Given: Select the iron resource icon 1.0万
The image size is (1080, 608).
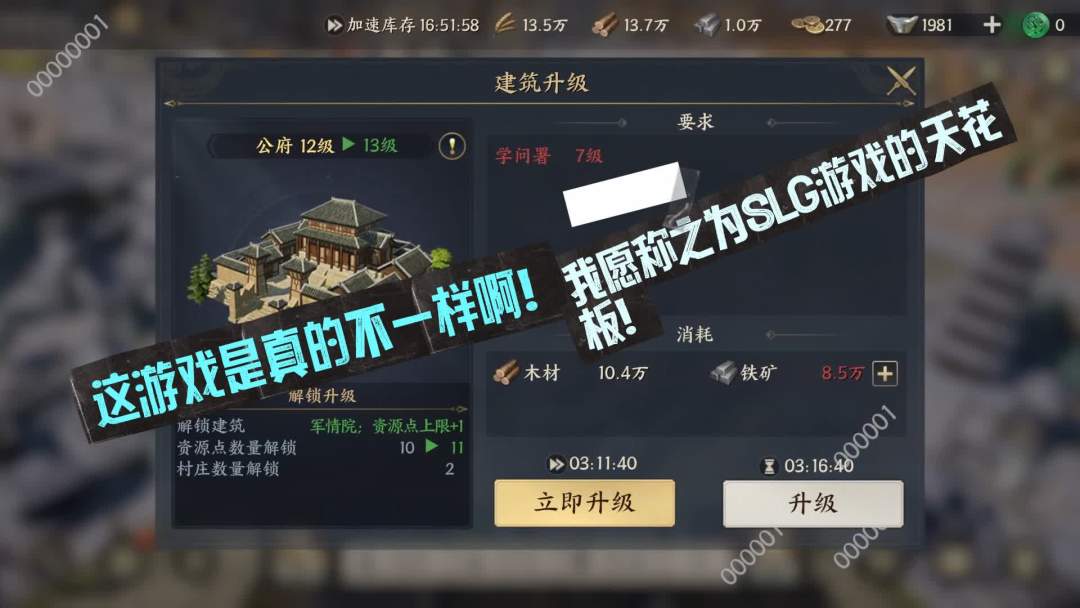Looking at the screenshot, I should [707, 25].
